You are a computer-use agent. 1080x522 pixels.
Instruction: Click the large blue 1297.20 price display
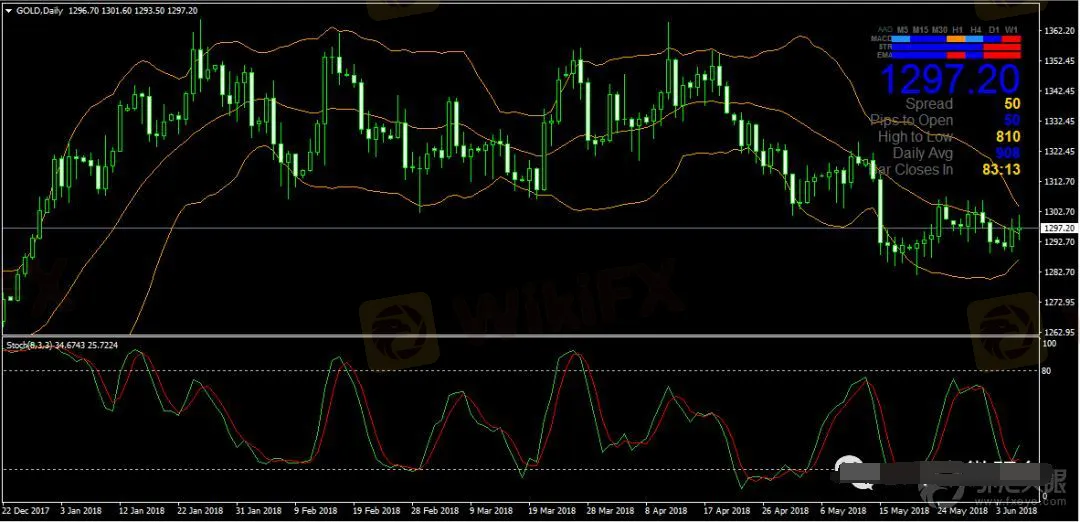[x=948, y=78]
